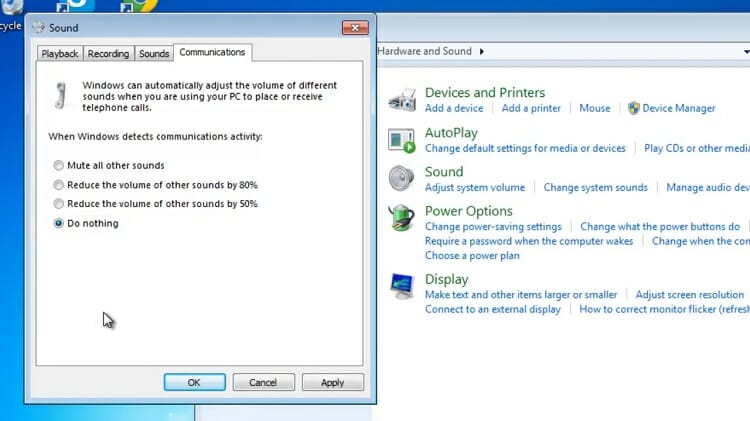Open the Power Options battery icon

(401, 217)
